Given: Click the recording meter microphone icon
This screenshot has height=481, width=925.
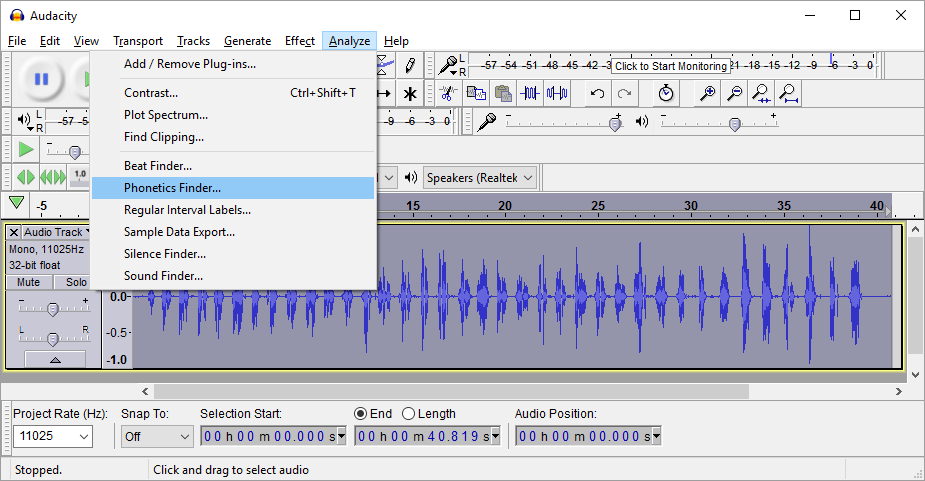Looking at the screenshot, I should (448, 64).
